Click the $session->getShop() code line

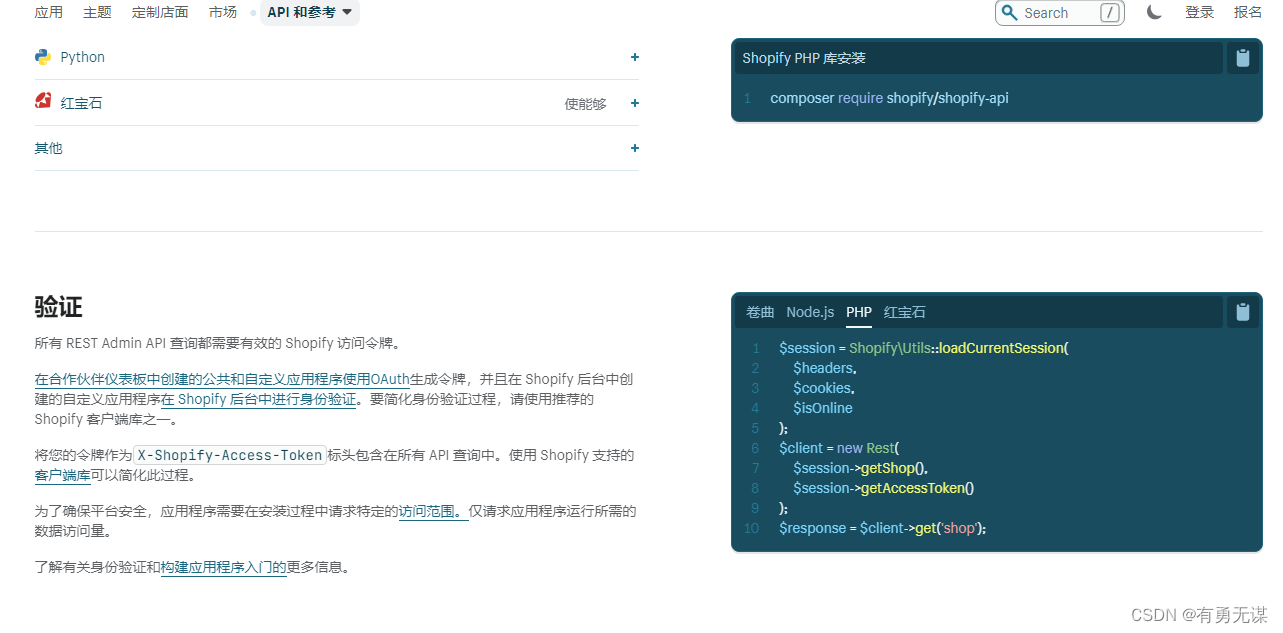[x=861, y=468]
